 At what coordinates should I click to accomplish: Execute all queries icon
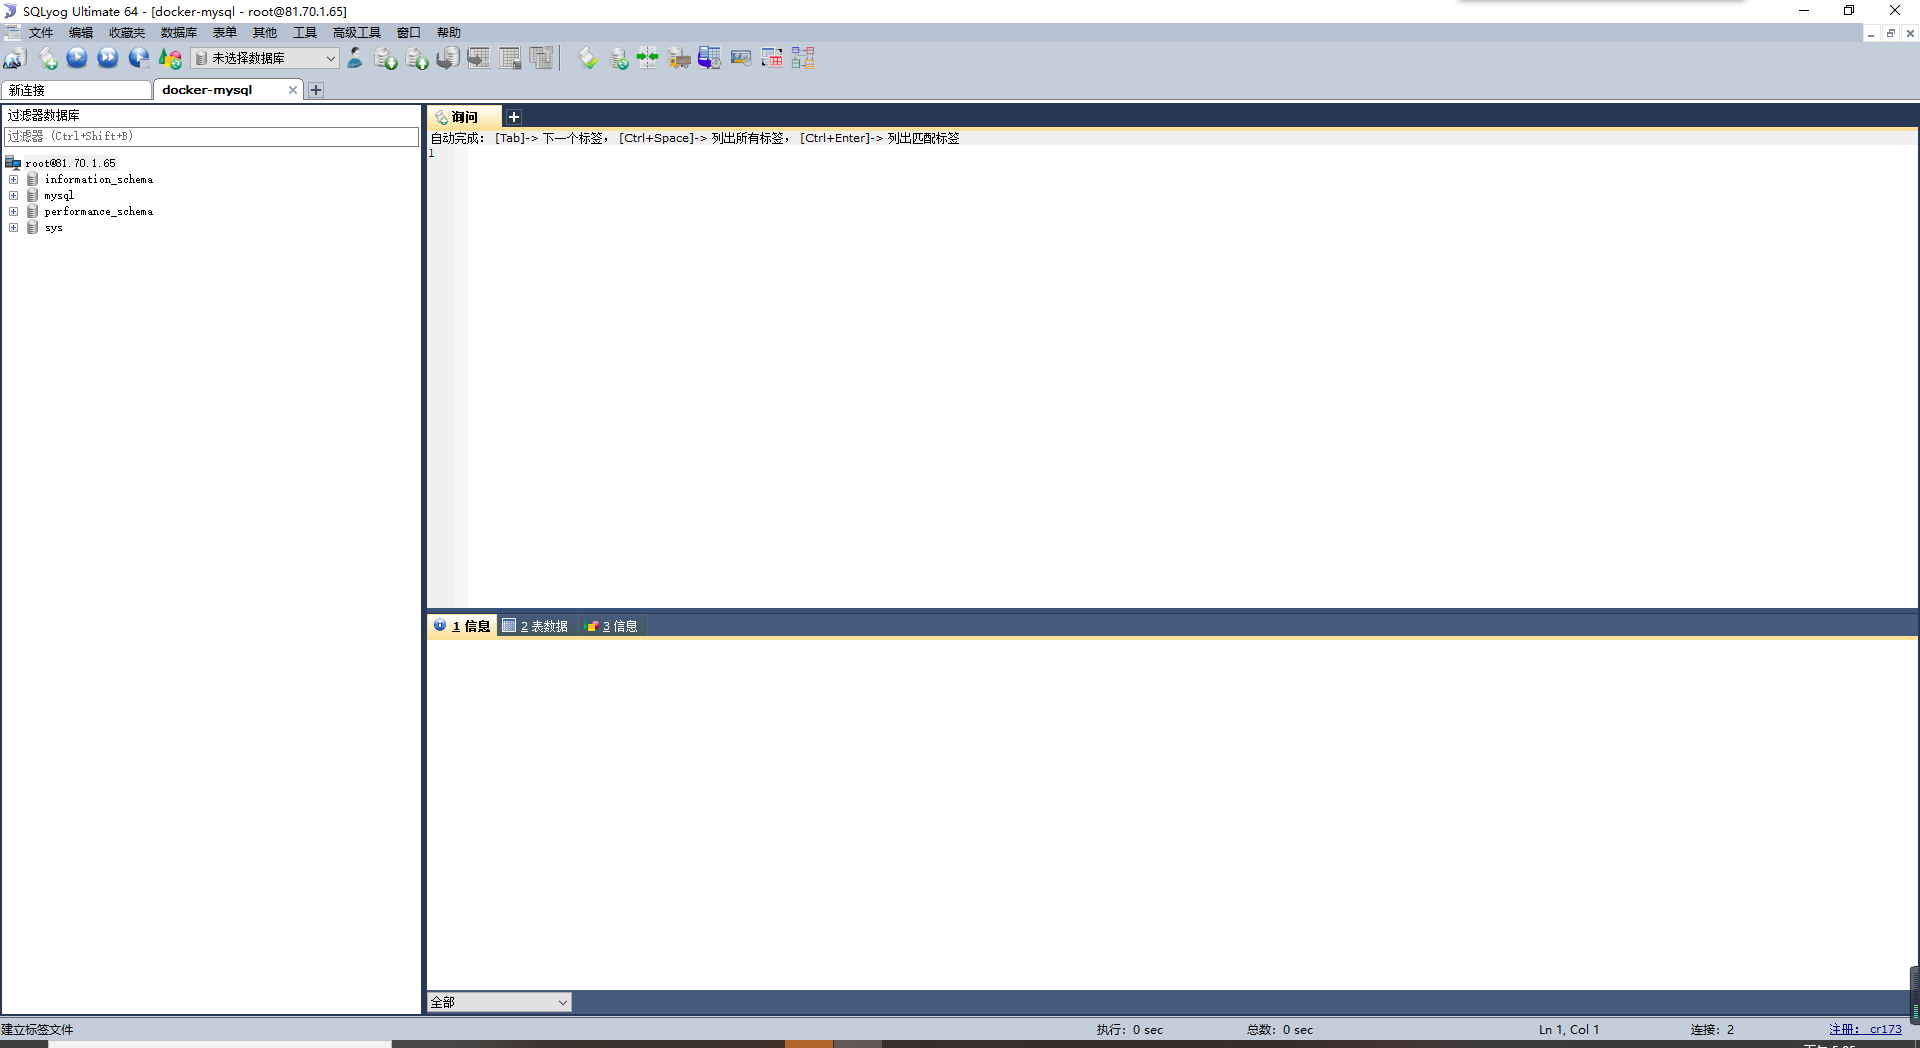pyautogui.click(x=108, y=58)
